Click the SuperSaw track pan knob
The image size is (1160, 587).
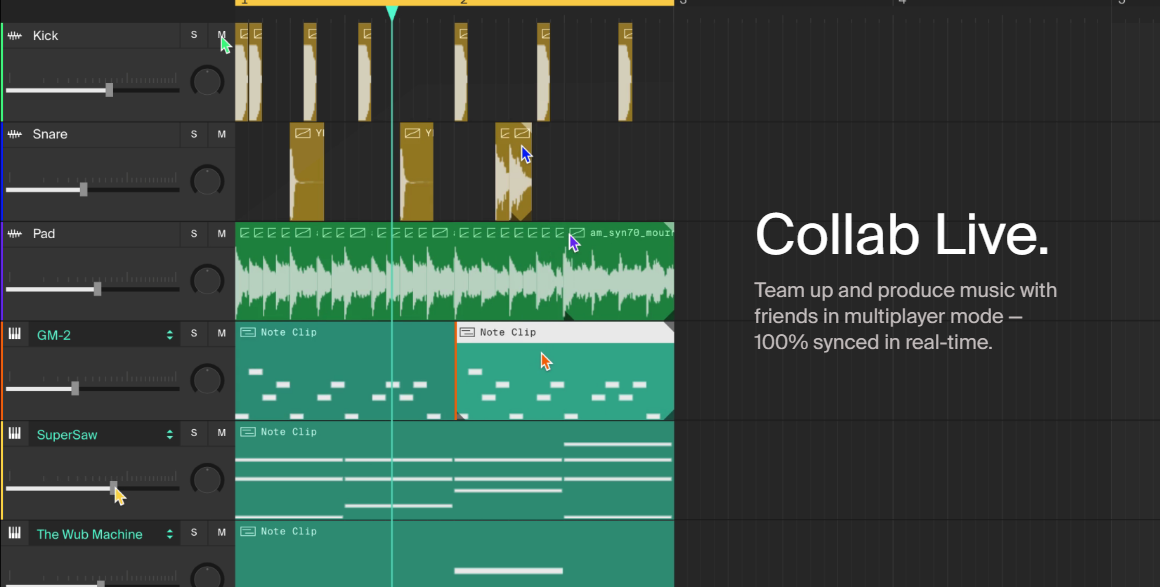(207, 479)
